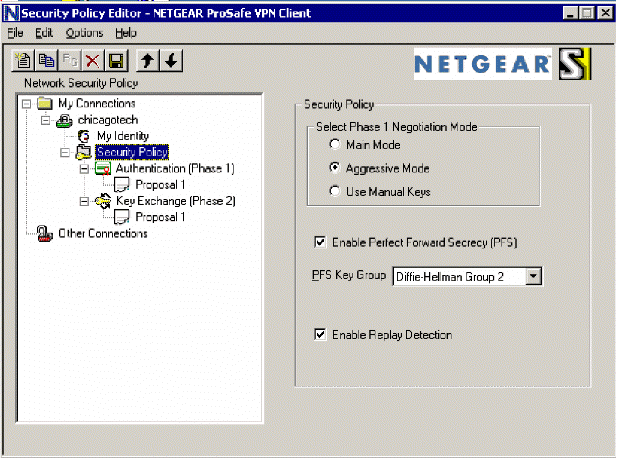618x459 pixels.
Task: Click the Proposal 1 icon under Key Exchange
Action: tap(122, 217)
